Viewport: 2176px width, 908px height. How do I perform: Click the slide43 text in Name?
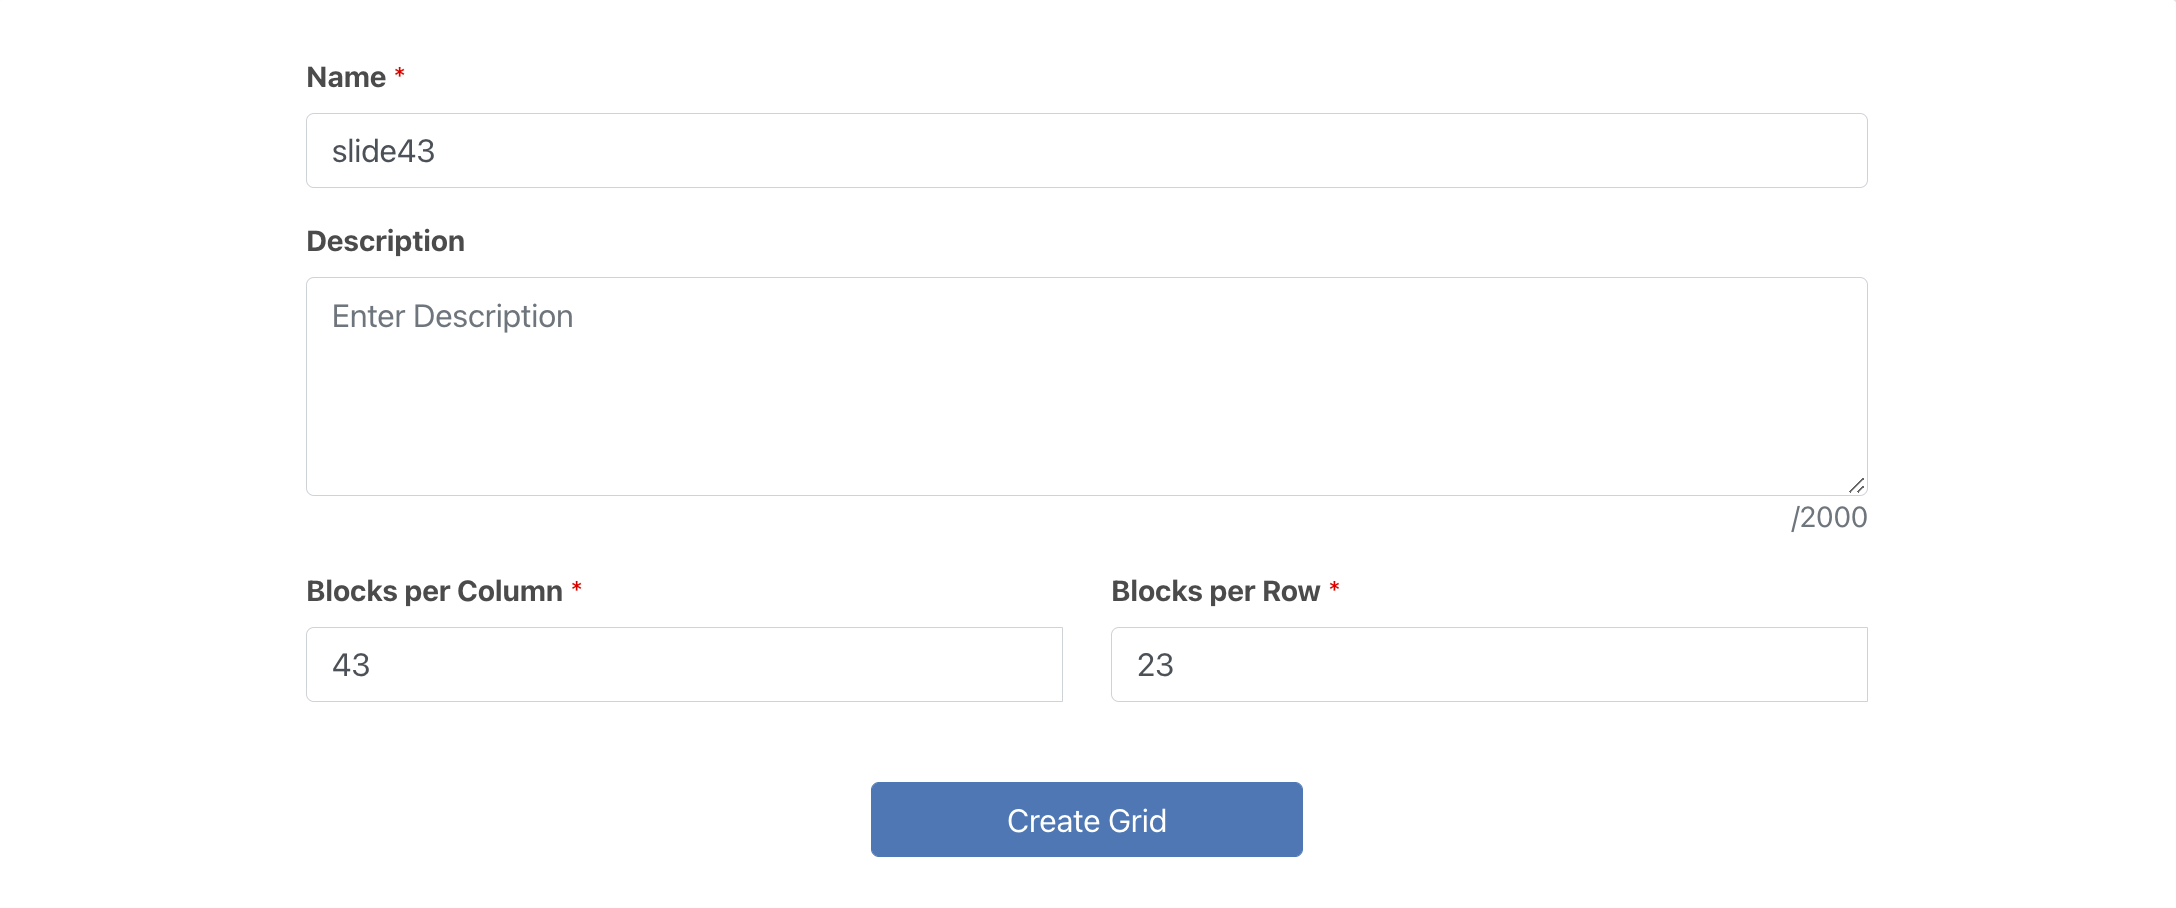[x=383, y=152]
